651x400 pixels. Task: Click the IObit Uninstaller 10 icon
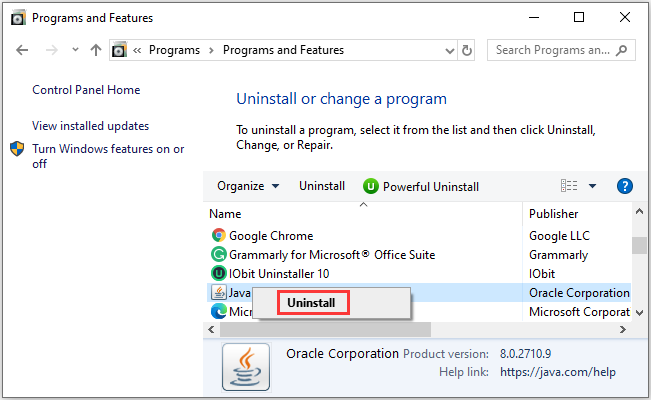pyautogui.click(x=219, y=273)
